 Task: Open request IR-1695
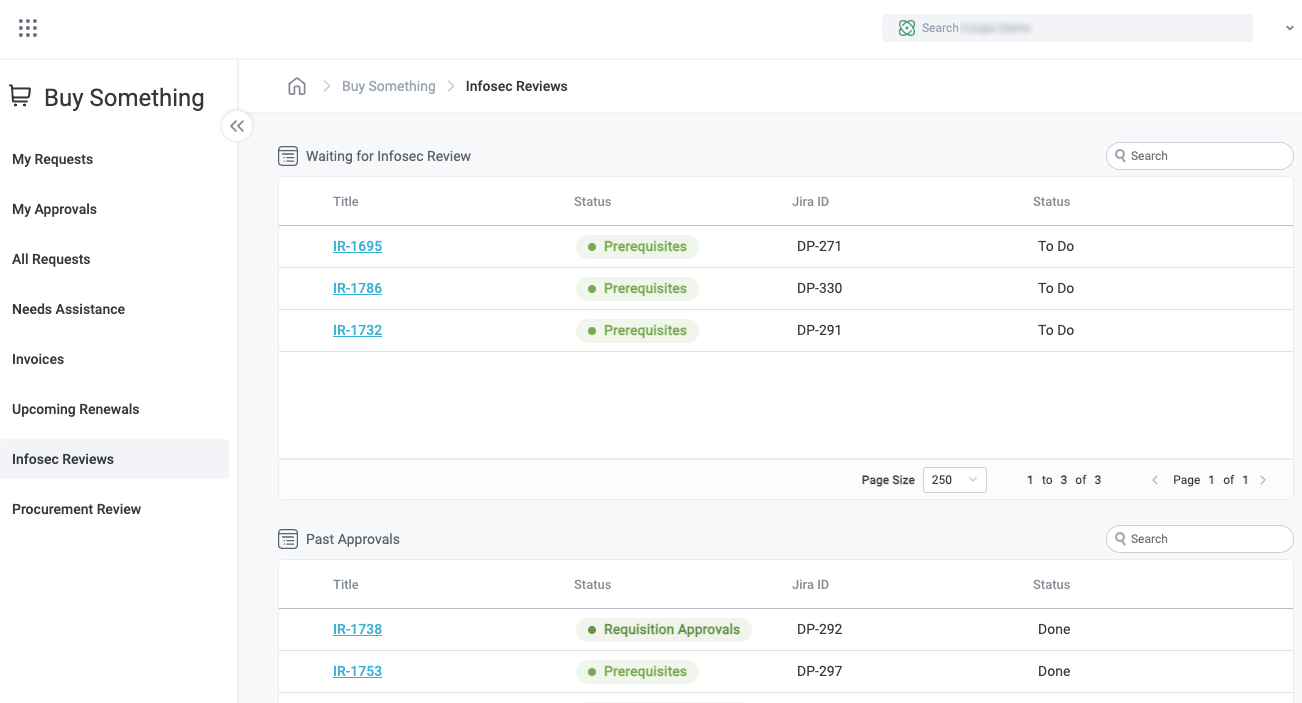[x=357, y=246]
